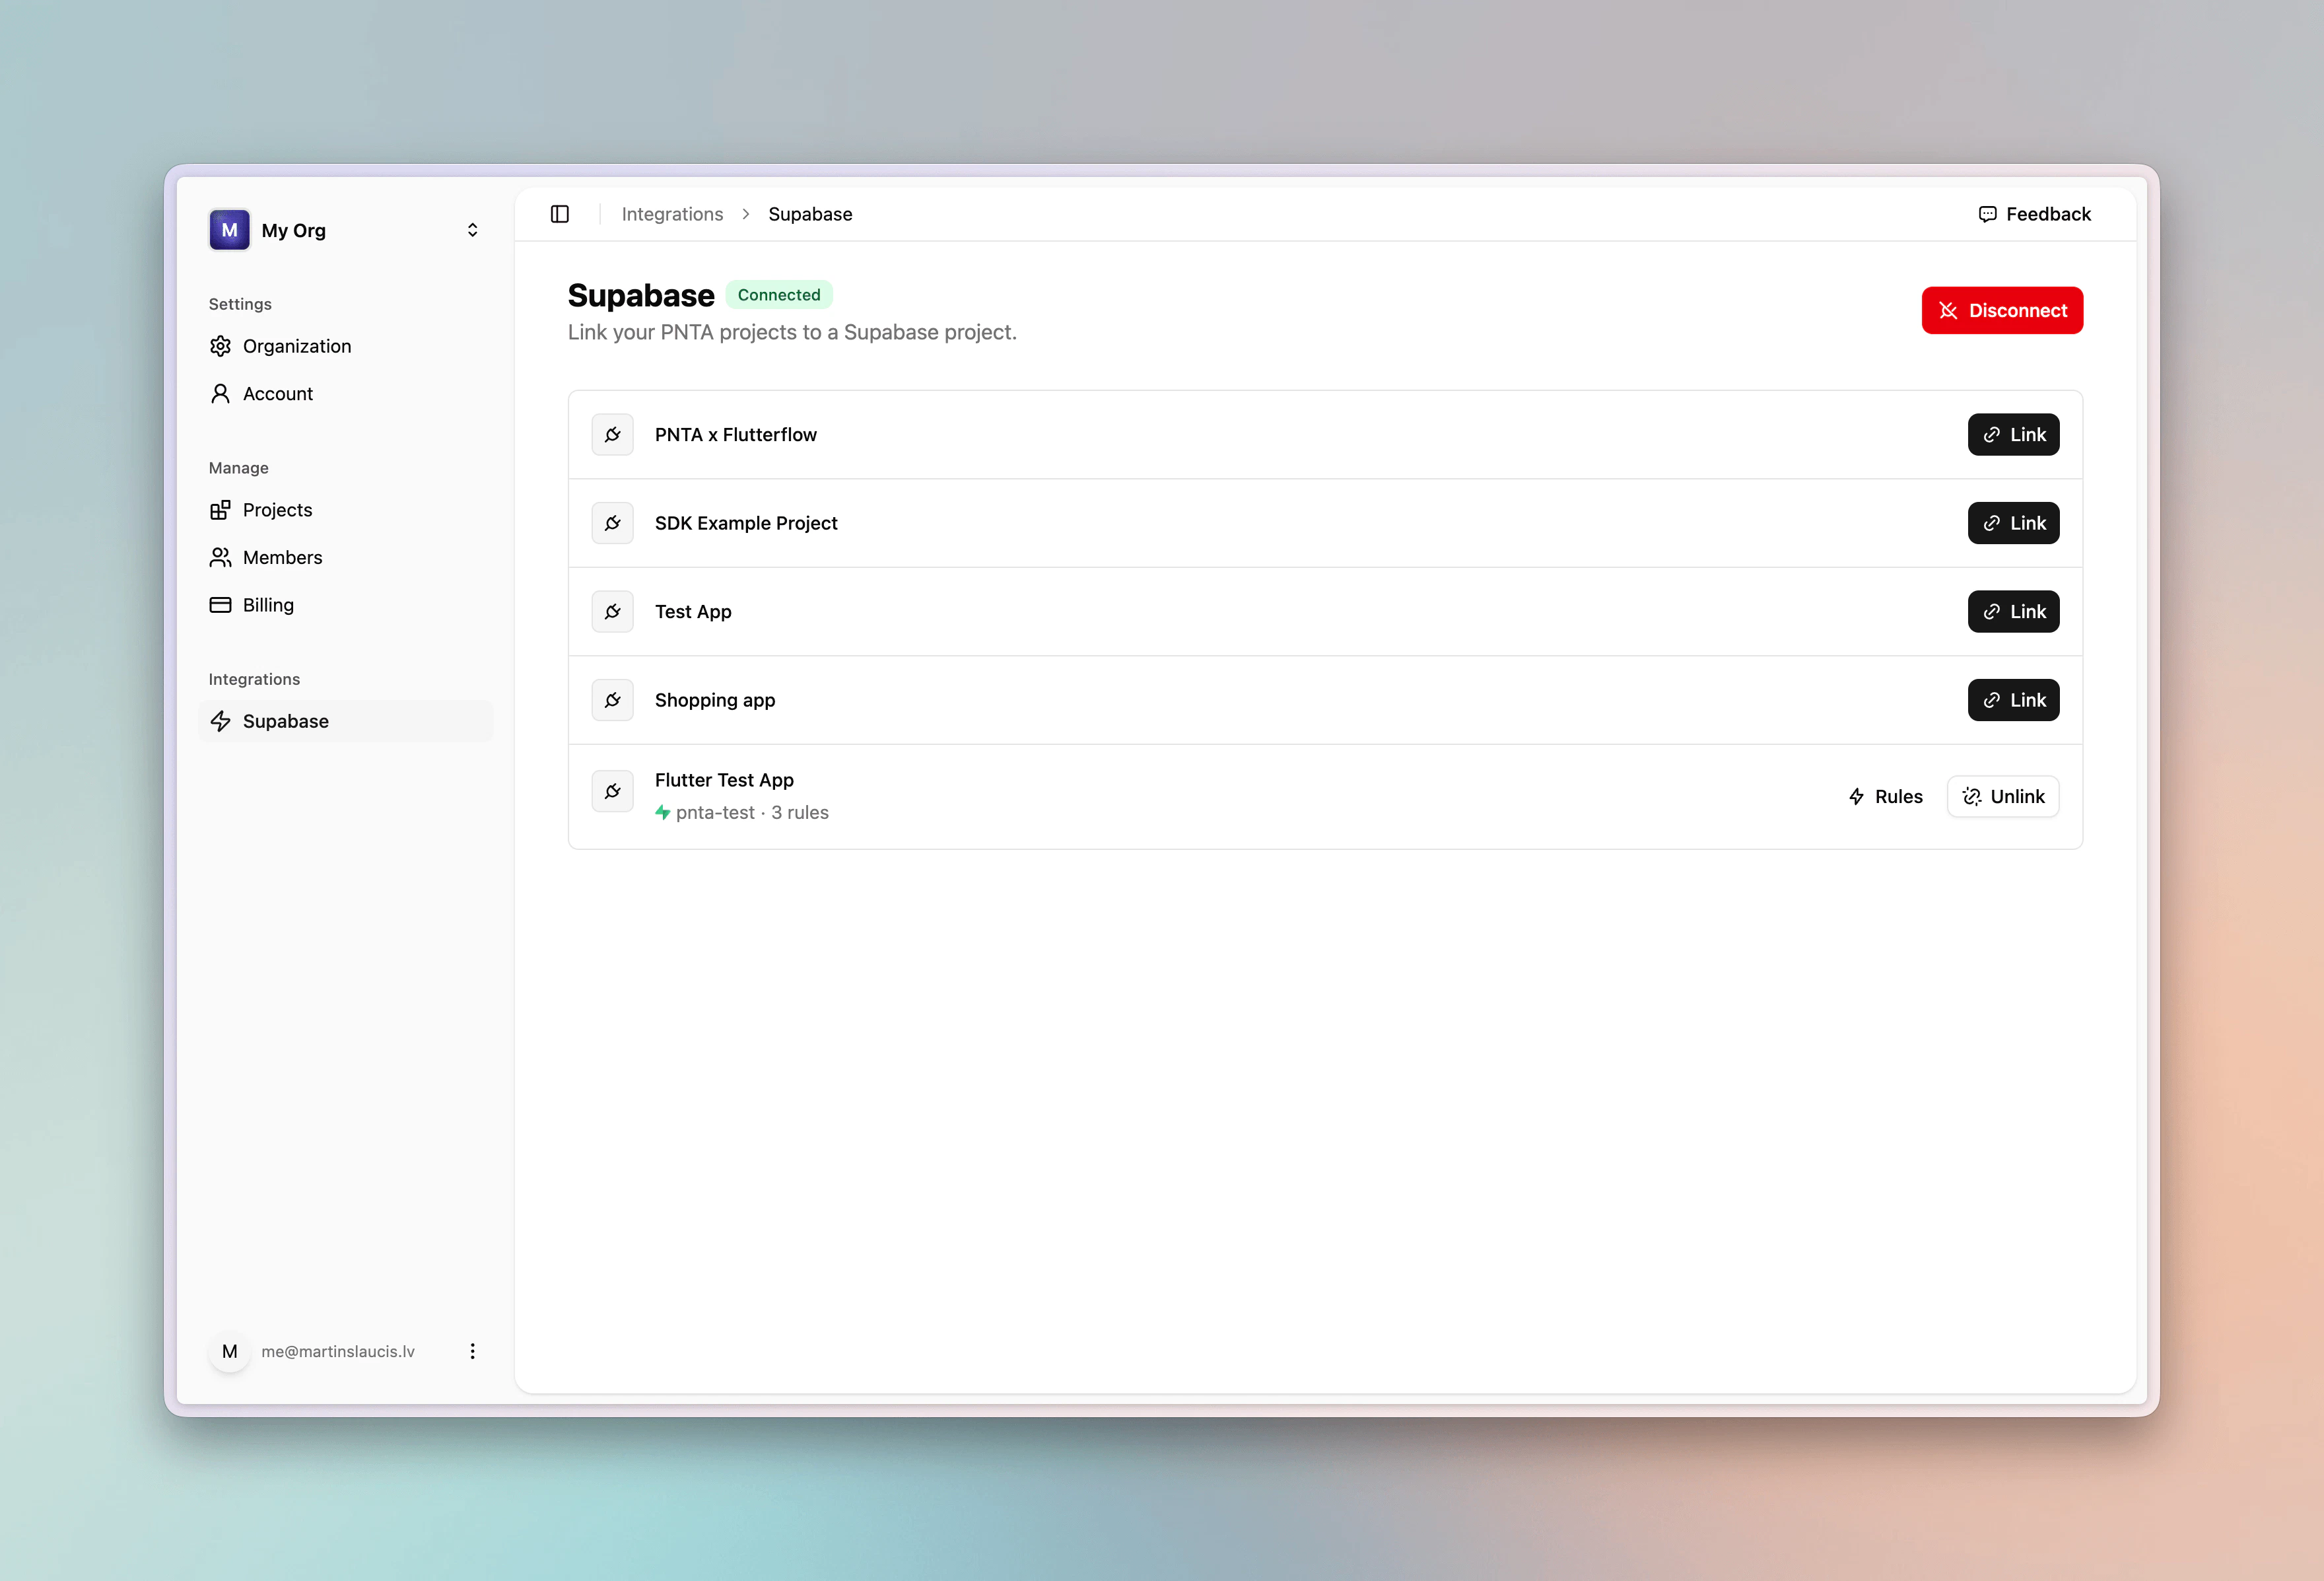Click the PNTA x Flutterflow project name
This screenshot has width=2324, height=1581.
click(x=736, y=435)
